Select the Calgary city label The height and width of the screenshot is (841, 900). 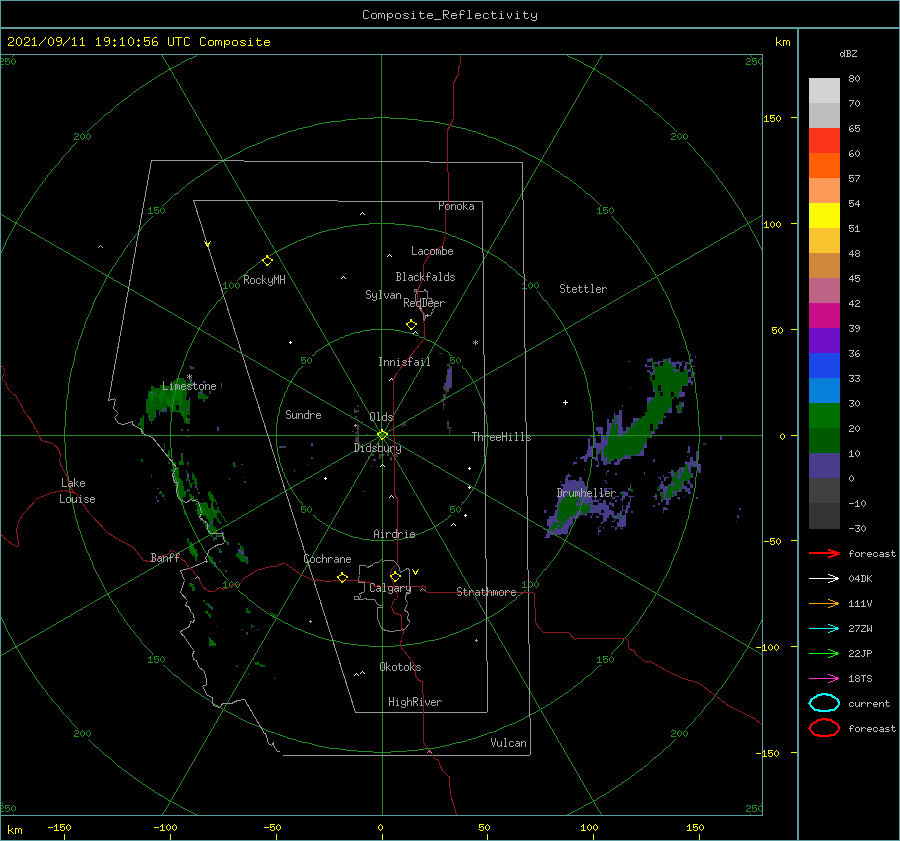tap(390, 588)
